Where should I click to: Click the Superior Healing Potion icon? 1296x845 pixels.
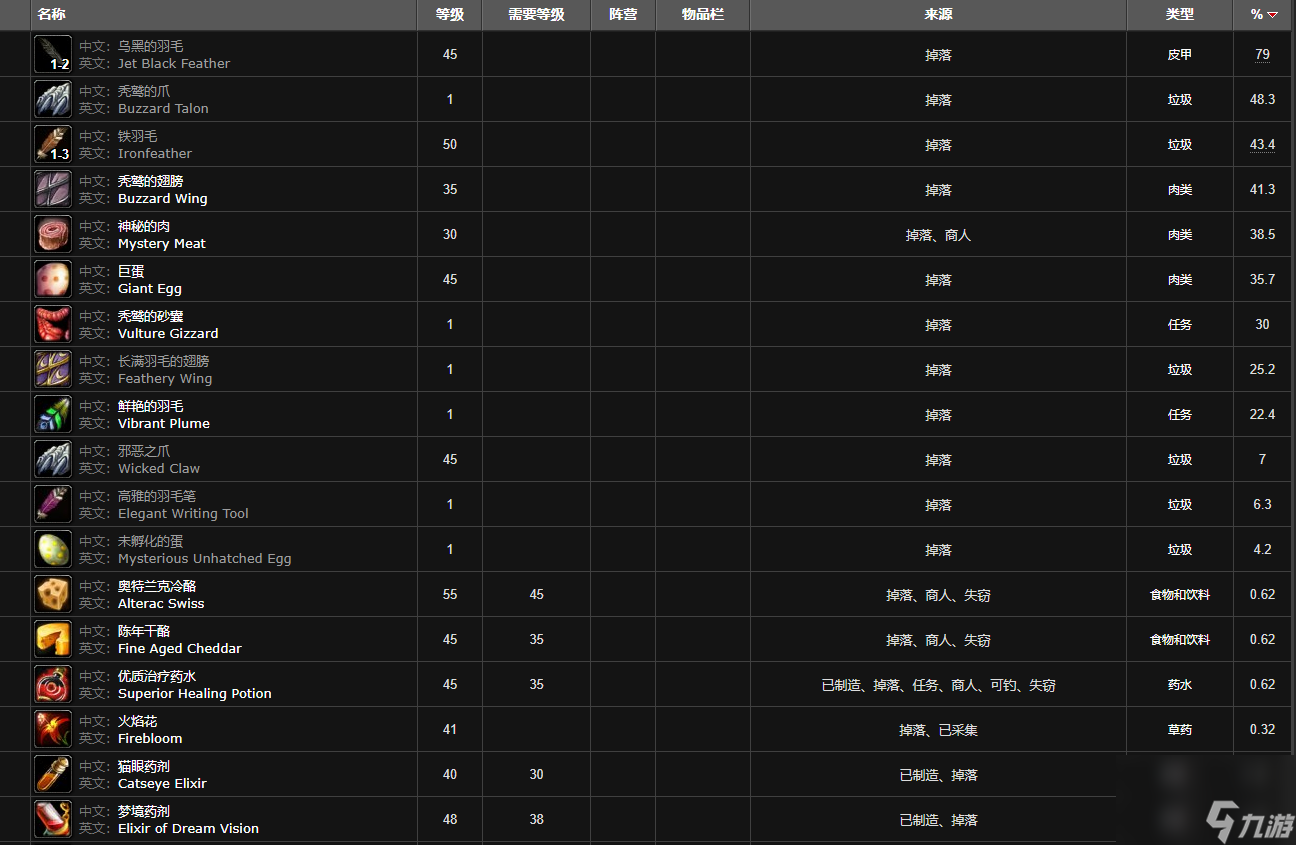tap(53, 685)
